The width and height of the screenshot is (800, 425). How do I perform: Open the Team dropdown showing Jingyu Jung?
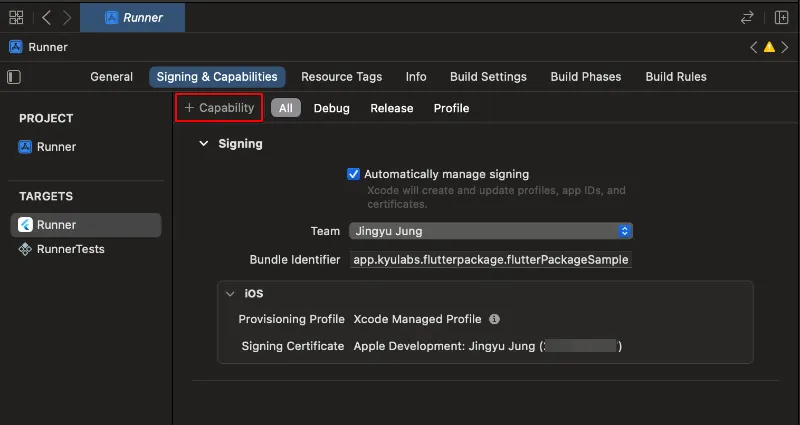coord(490,231)
